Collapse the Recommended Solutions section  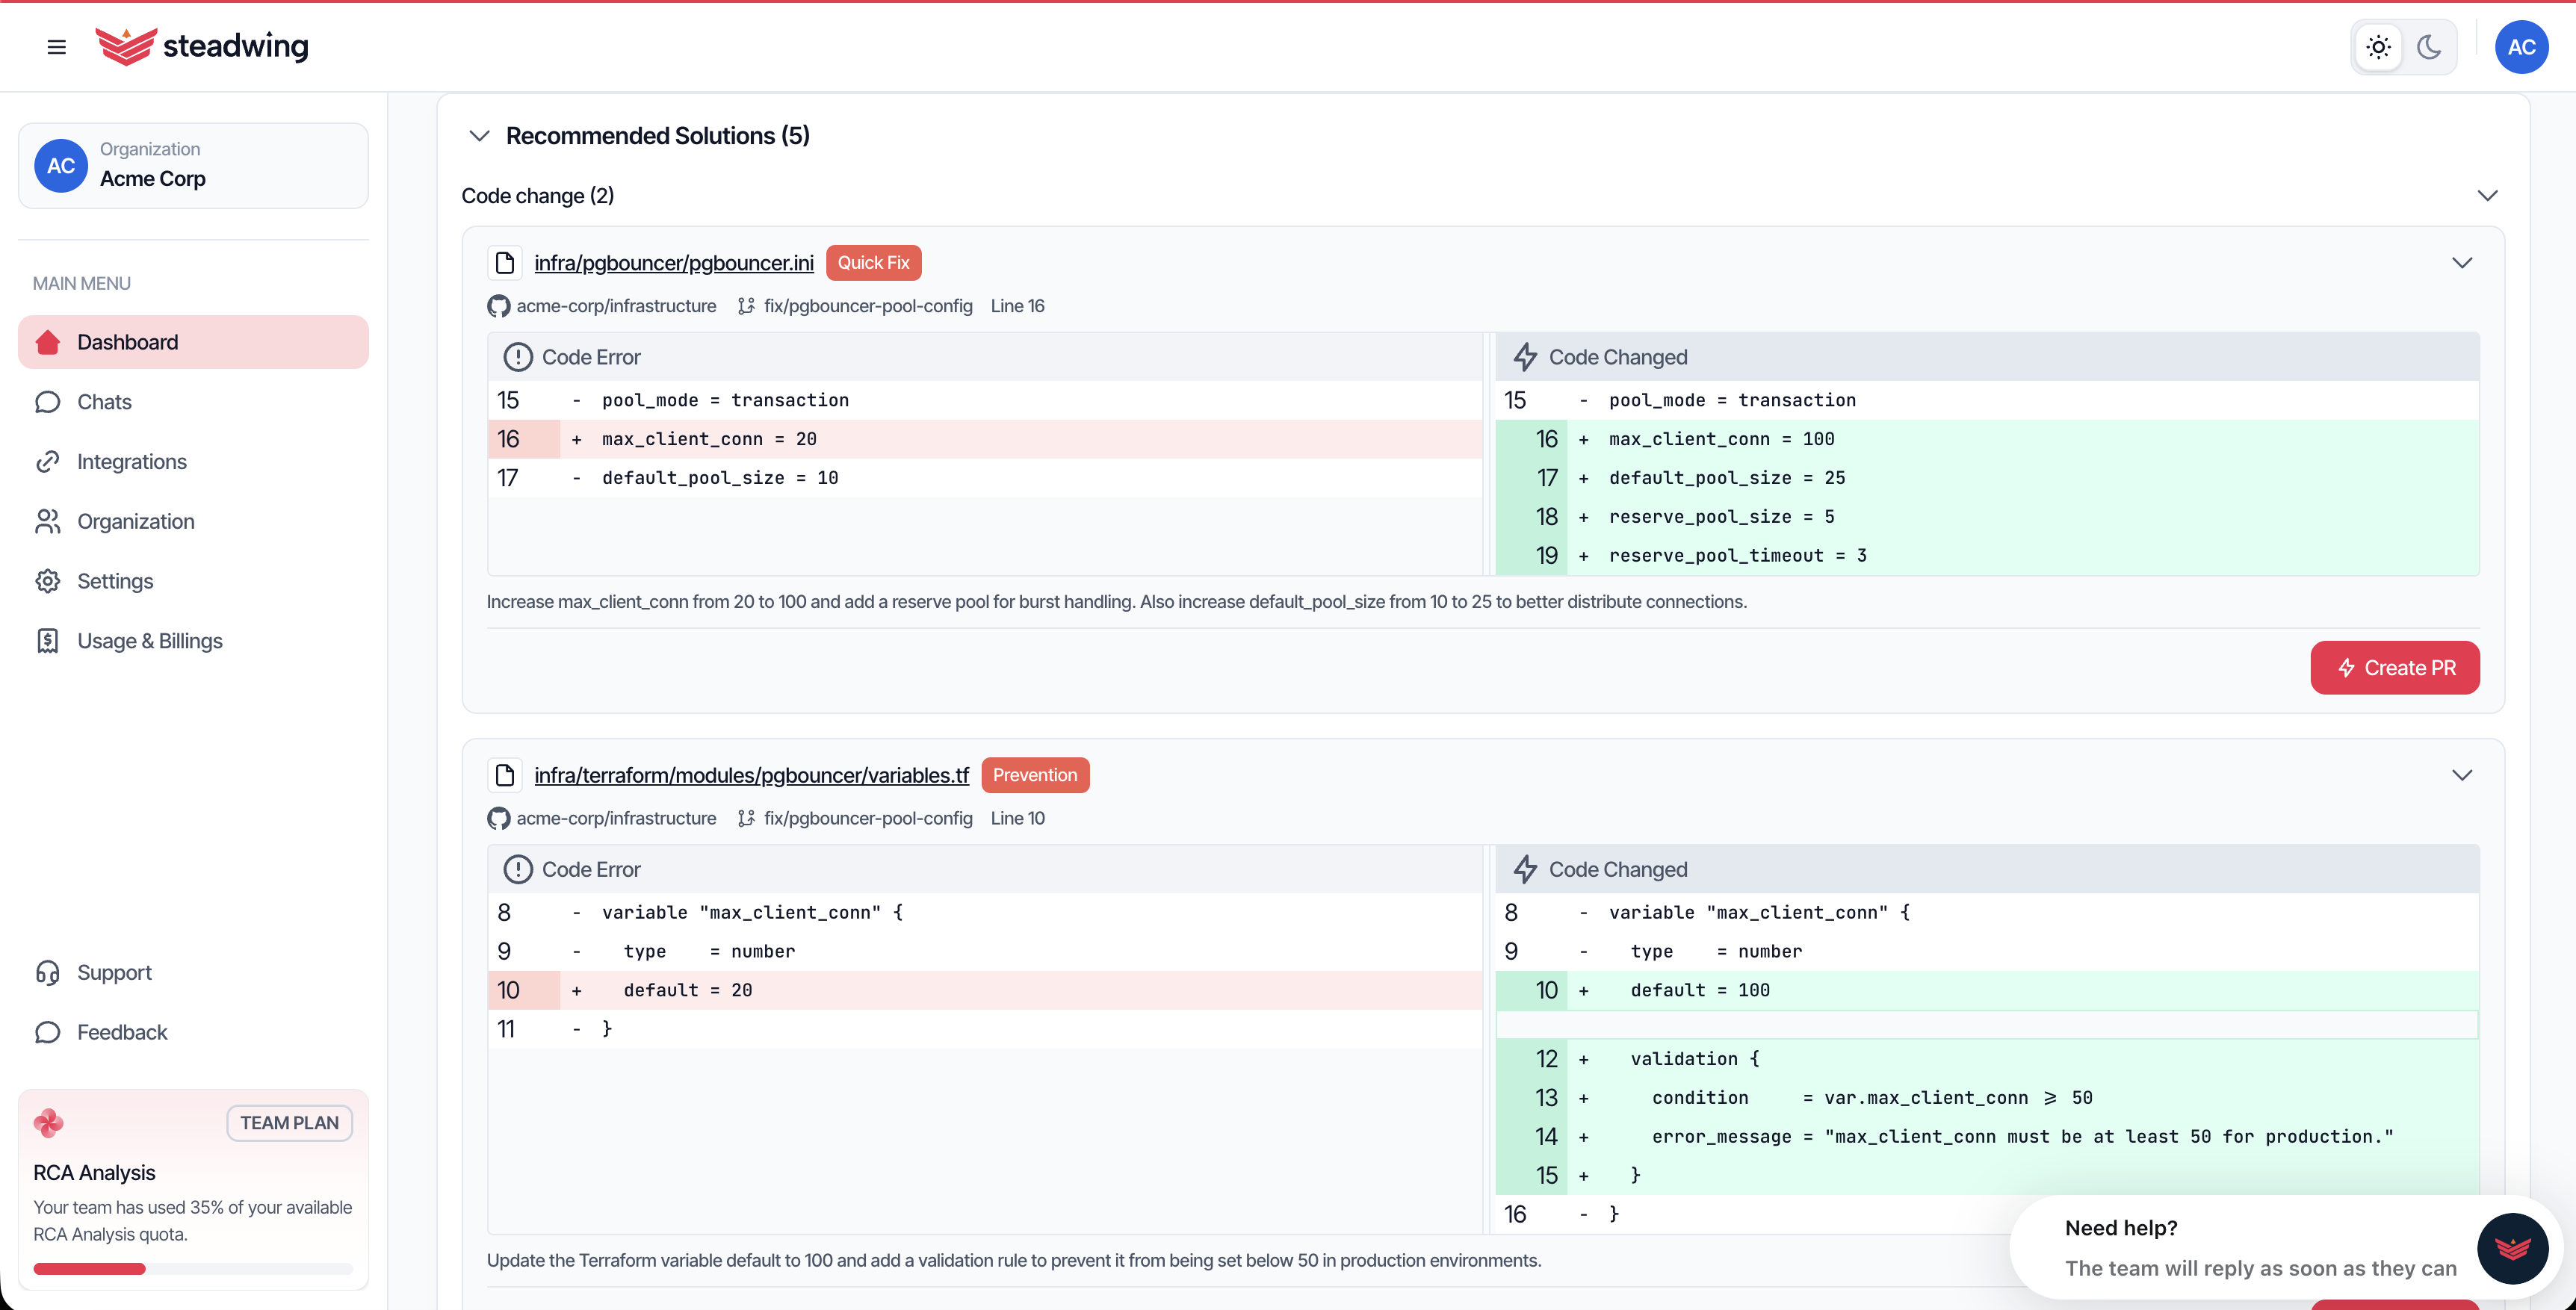pos(479,136)
